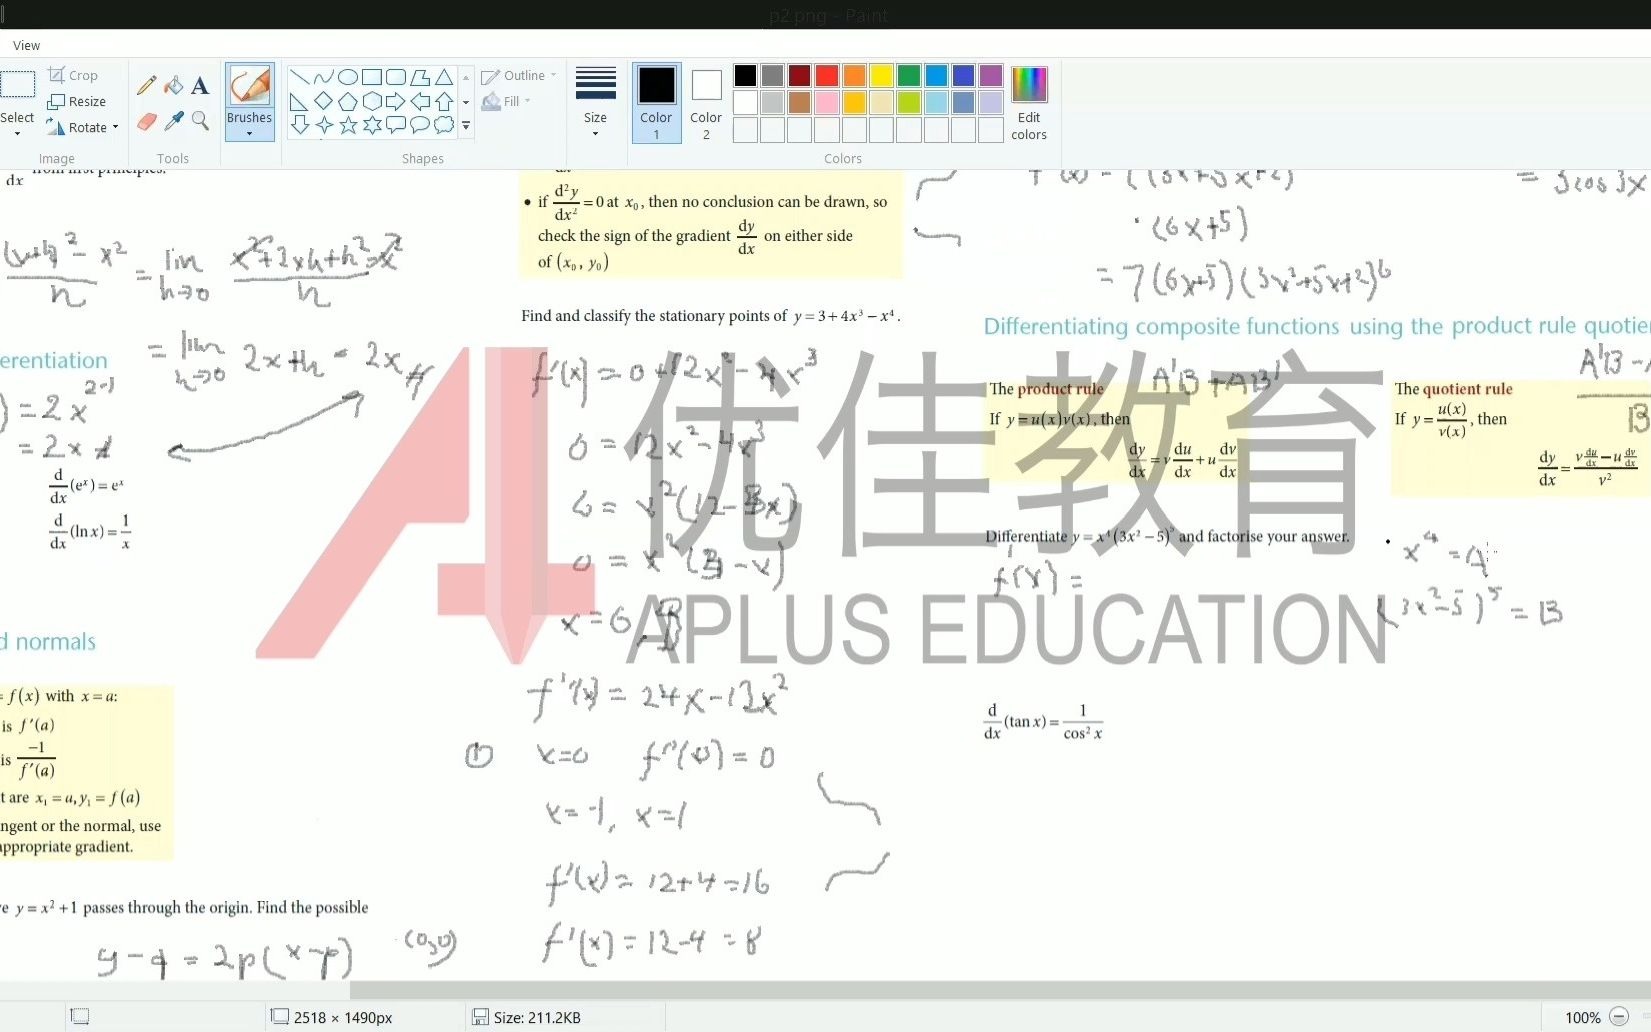Choose the Polygon shape
The width and height of the screenshot is (1651, 1032).
[x=420, y=77]
